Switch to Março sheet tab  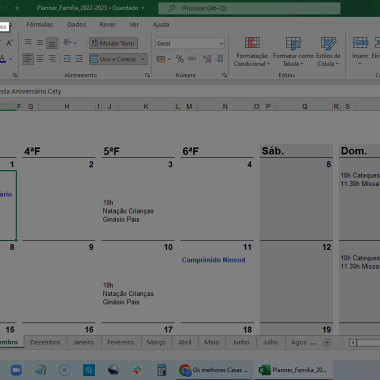tap(156, 342)
